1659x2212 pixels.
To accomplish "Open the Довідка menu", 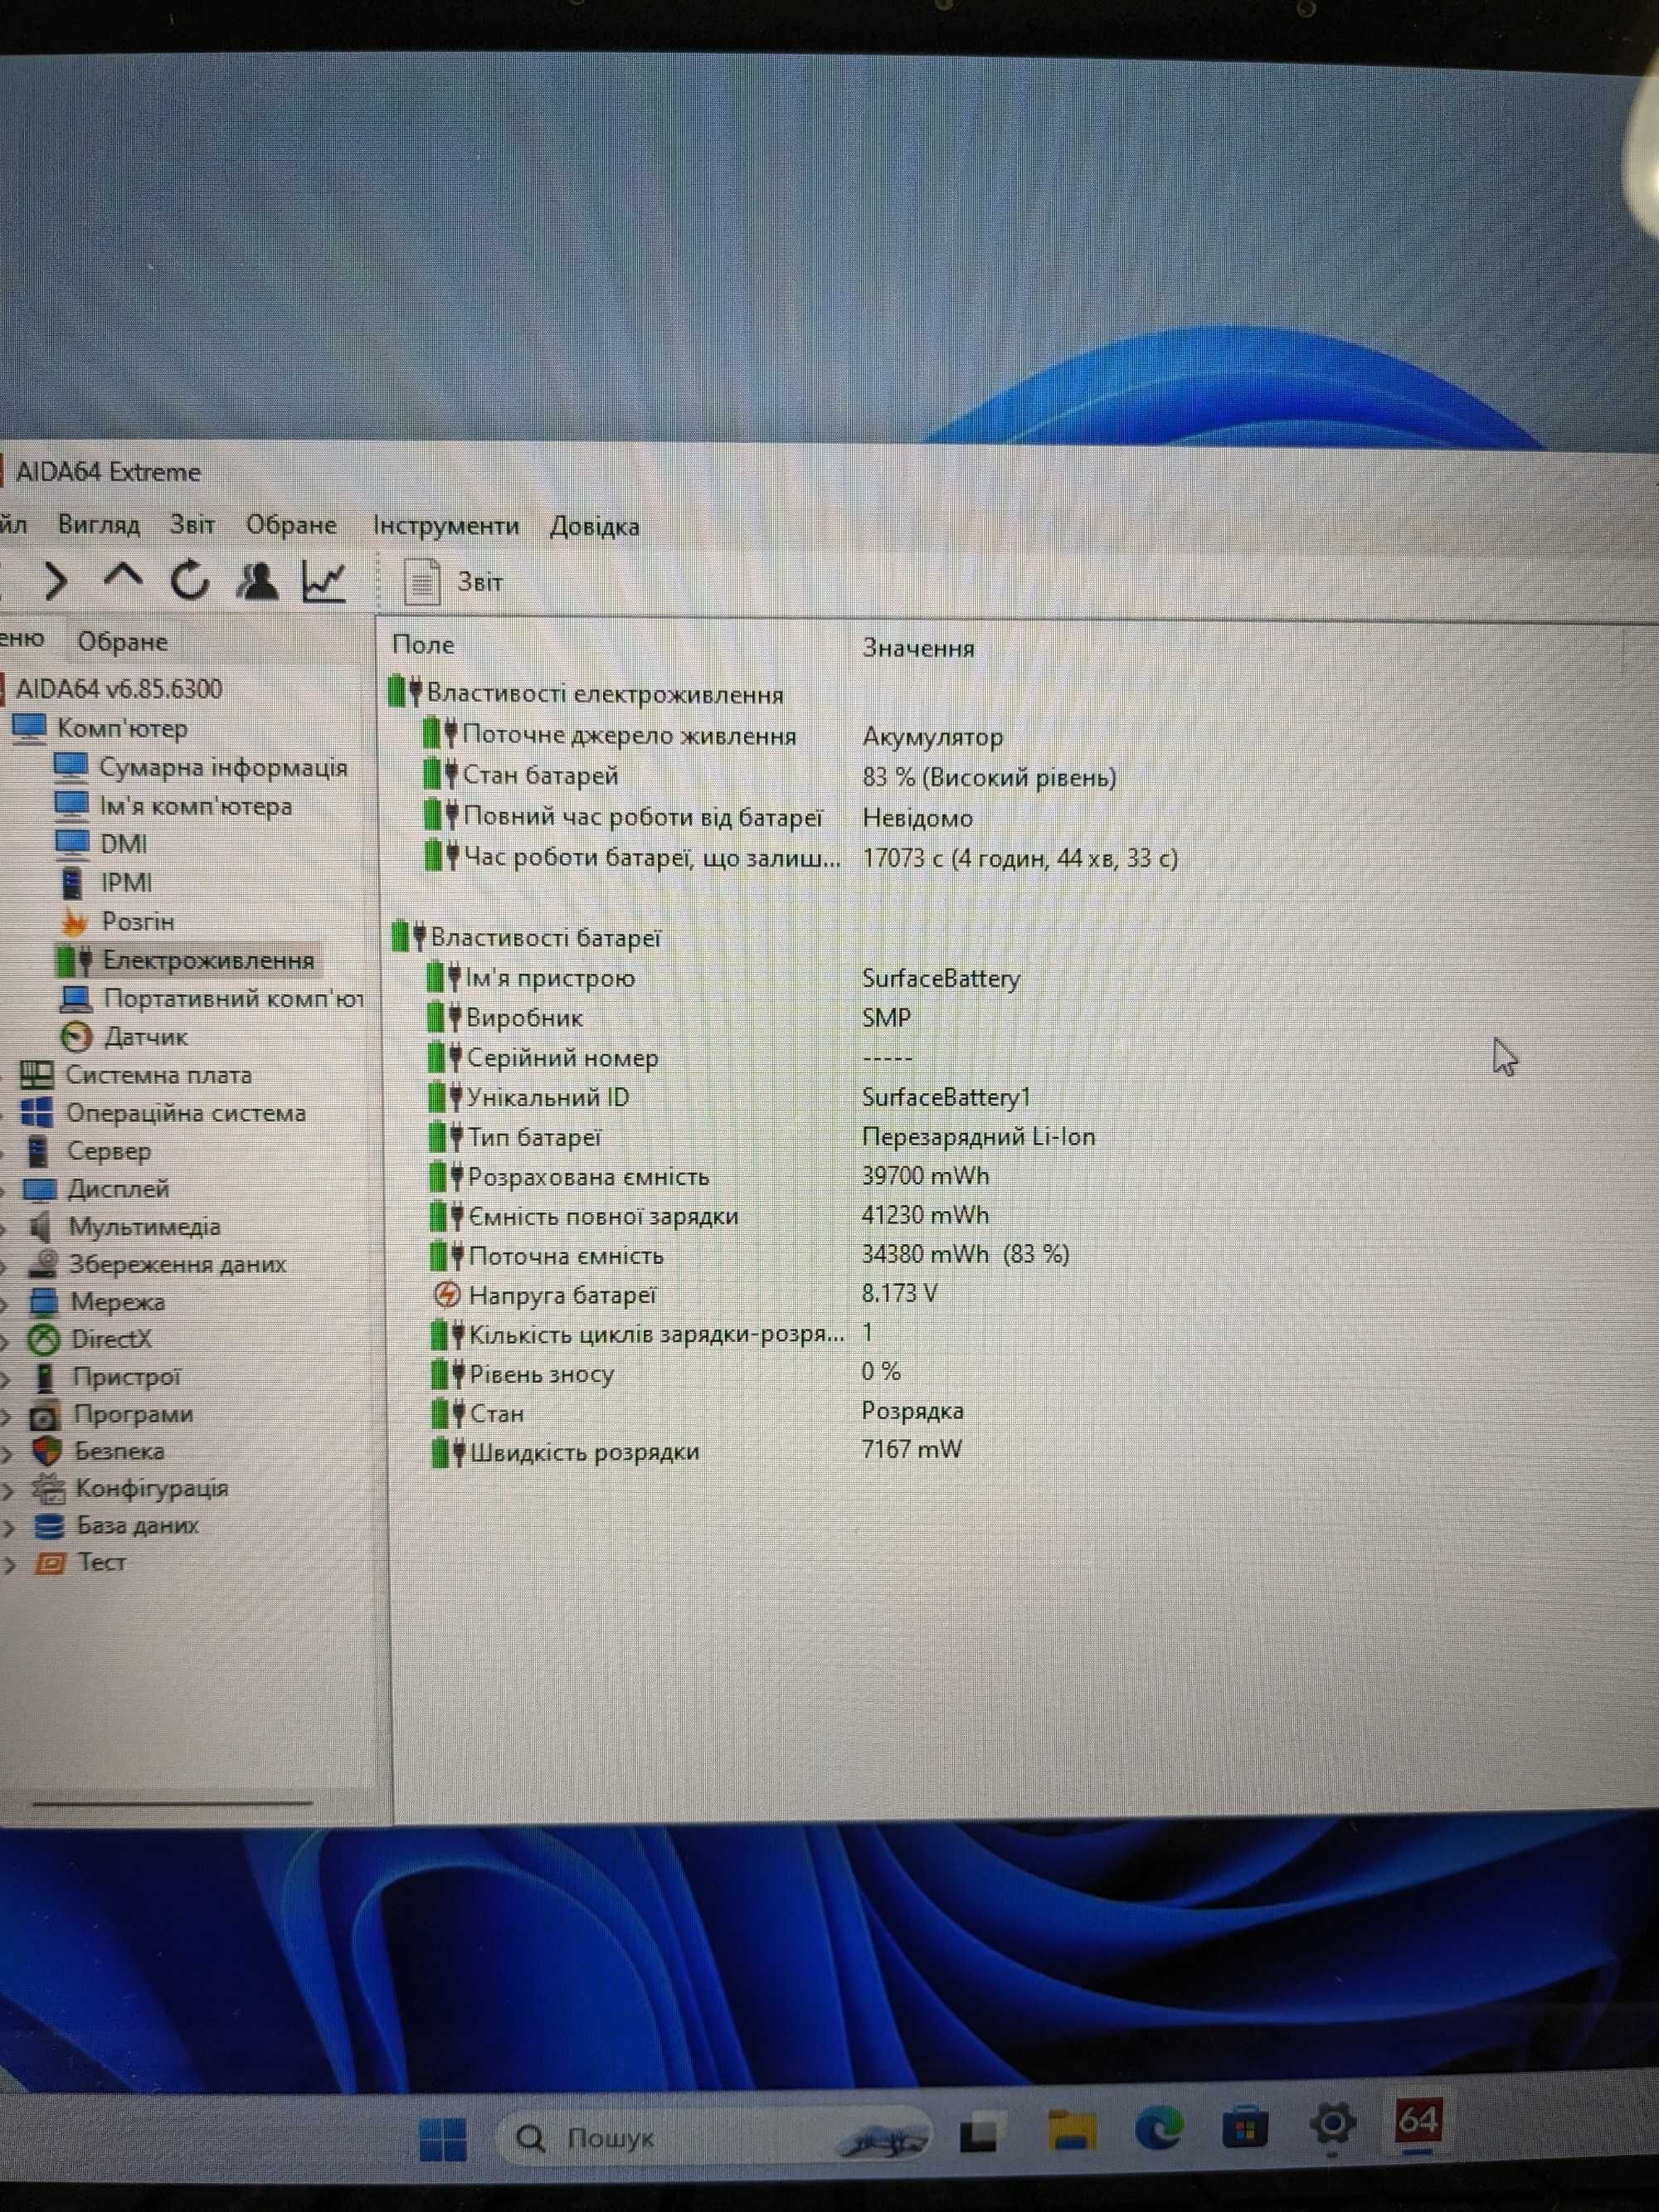I will 595,526.
